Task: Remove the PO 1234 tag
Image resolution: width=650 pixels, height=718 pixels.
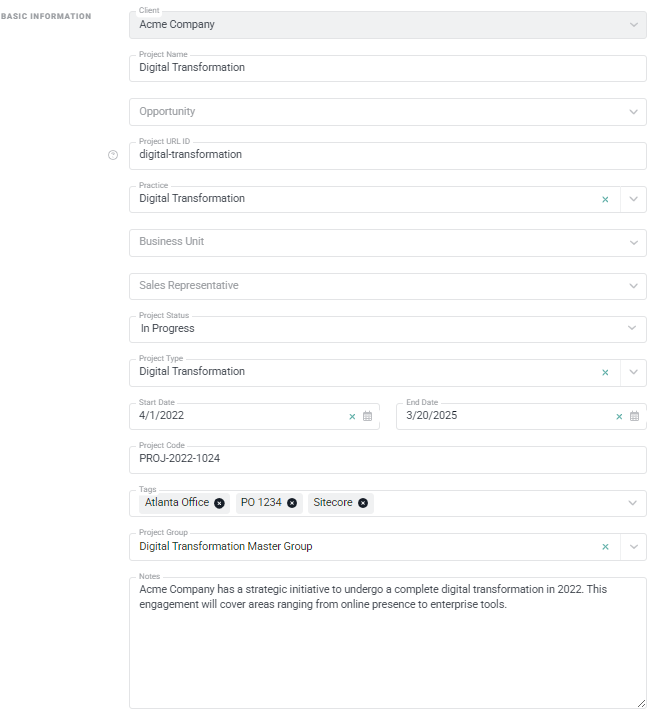Action: tap(292, 503)
